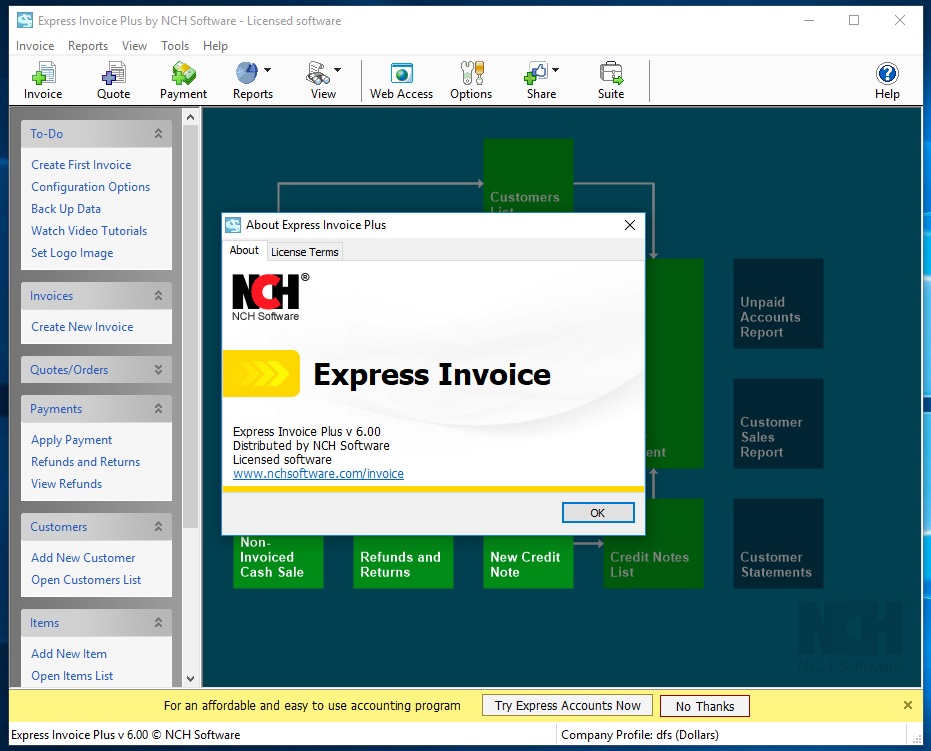Screen dimensions: 931x751
Task: Click Company Profile: dfs (Dollars) status text
Action: (x=639, y=735)
